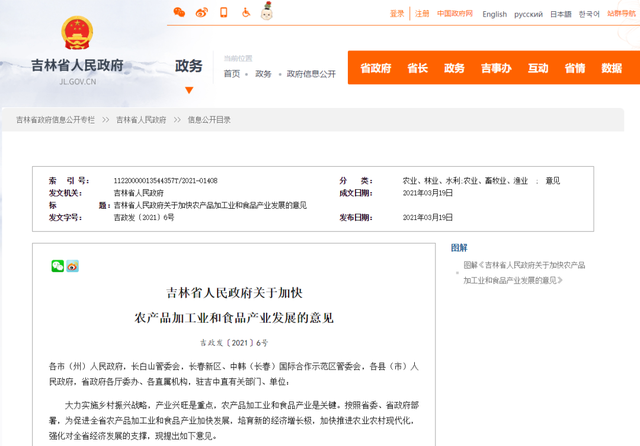Open 信息公开目录 breadcrumb
The height and width of the screenshot is (446, 640).
click(x=209, y=120)
